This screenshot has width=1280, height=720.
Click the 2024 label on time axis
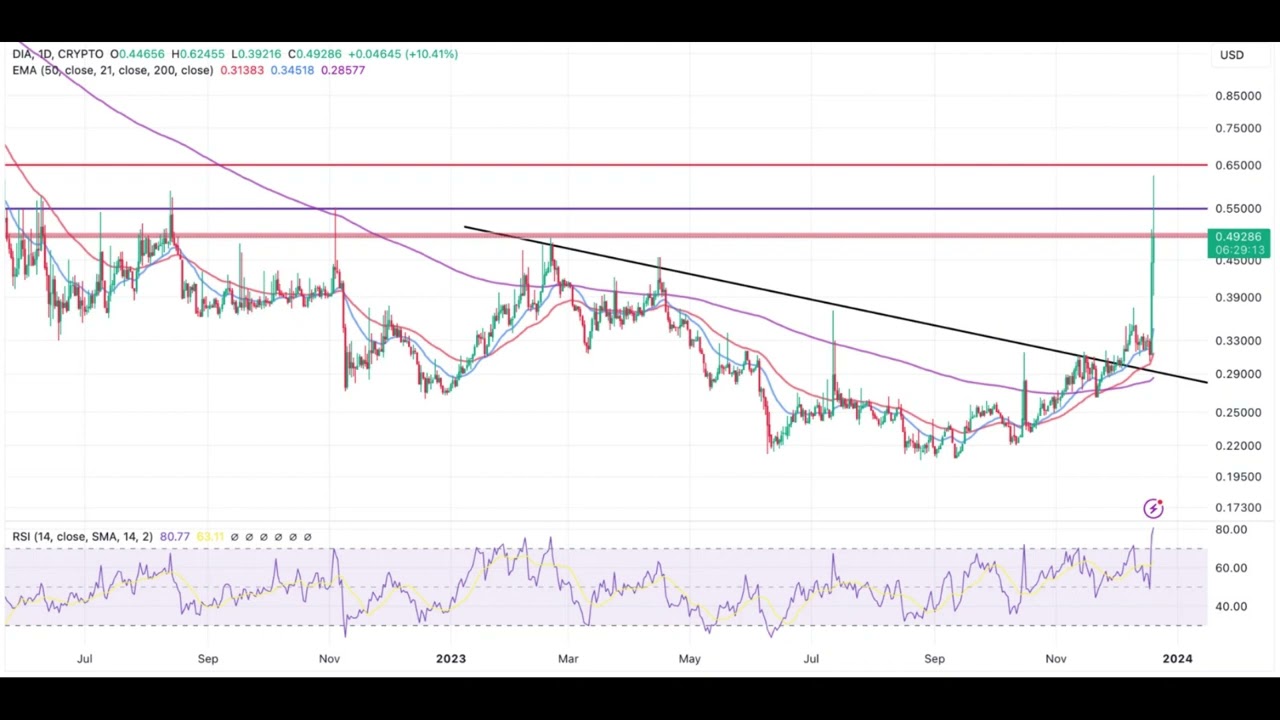(1177, 658)
